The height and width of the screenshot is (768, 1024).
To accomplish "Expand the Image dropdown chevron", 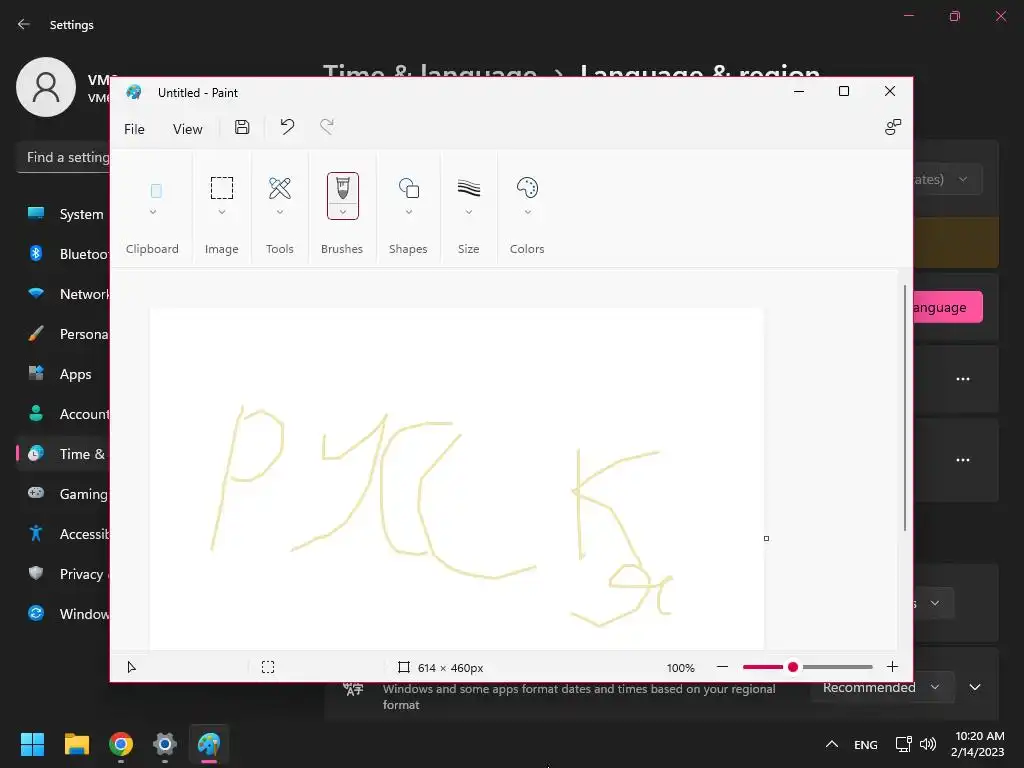I will coord(222,212).
